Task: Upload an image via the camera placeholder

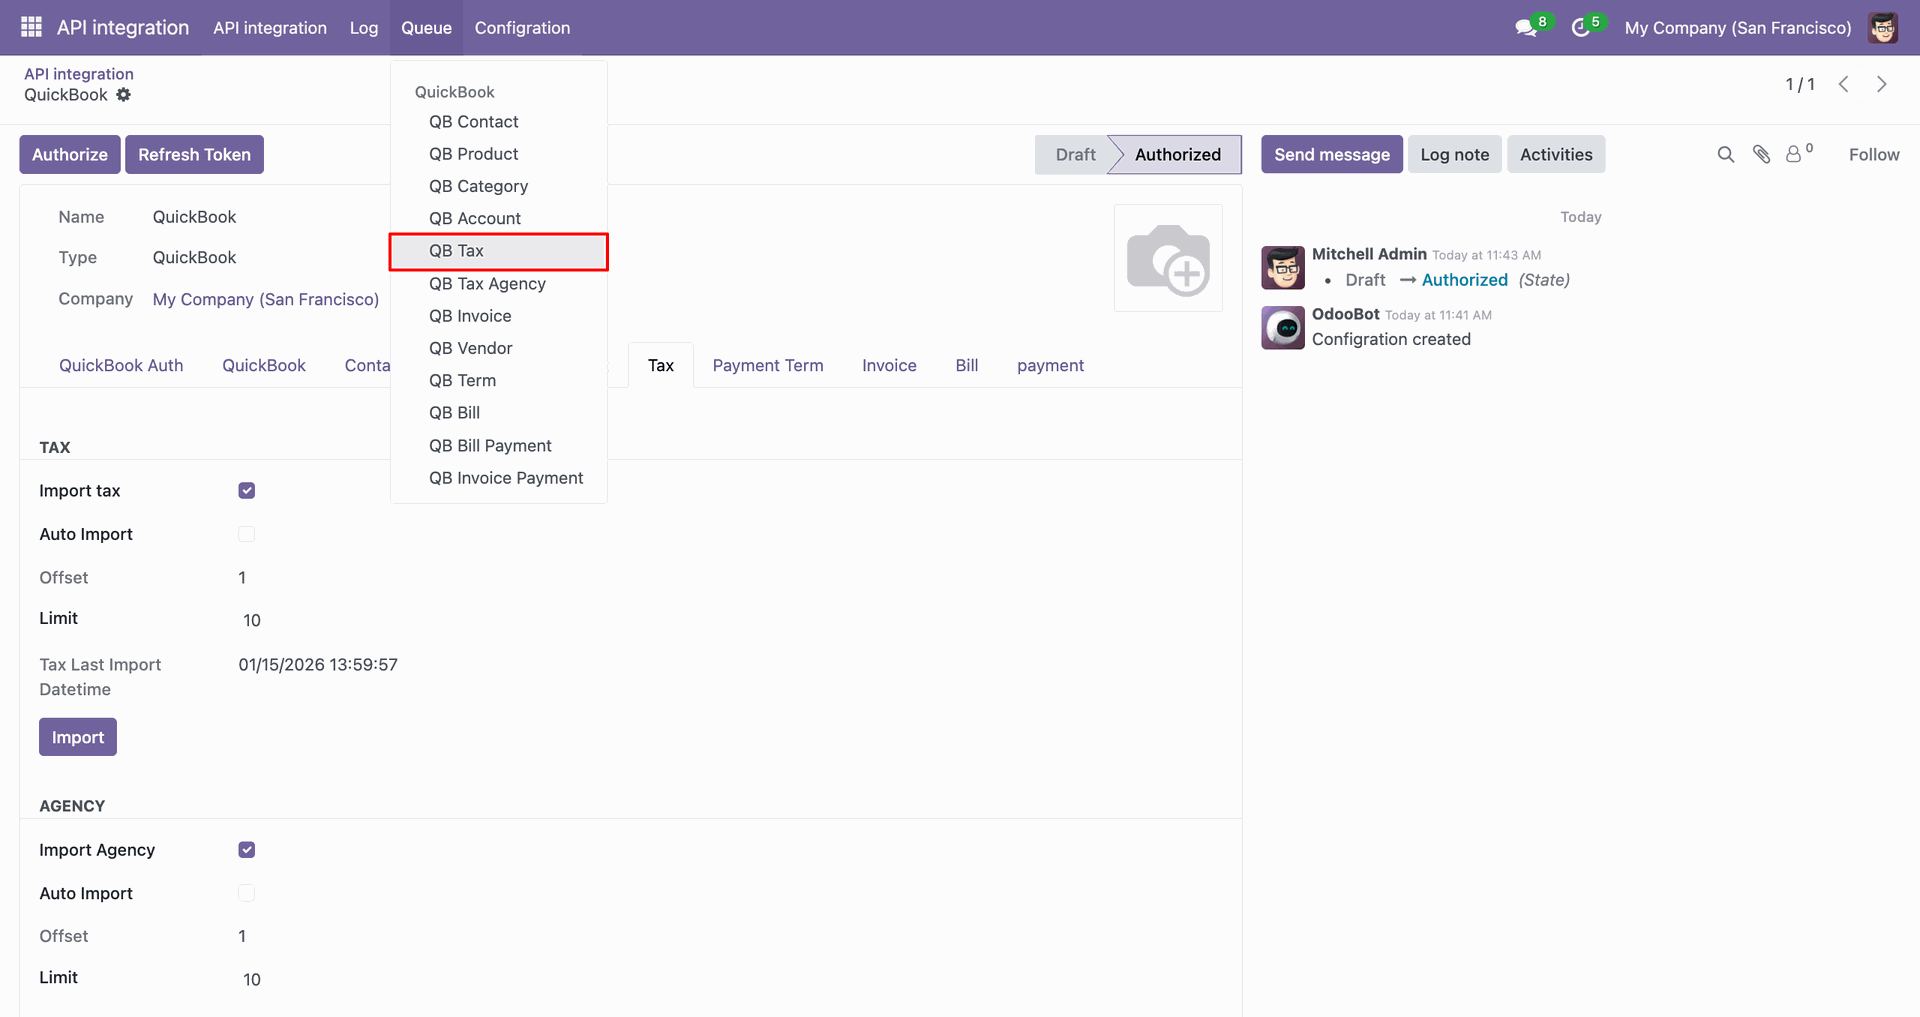Action: click(x=1168, y=258)
